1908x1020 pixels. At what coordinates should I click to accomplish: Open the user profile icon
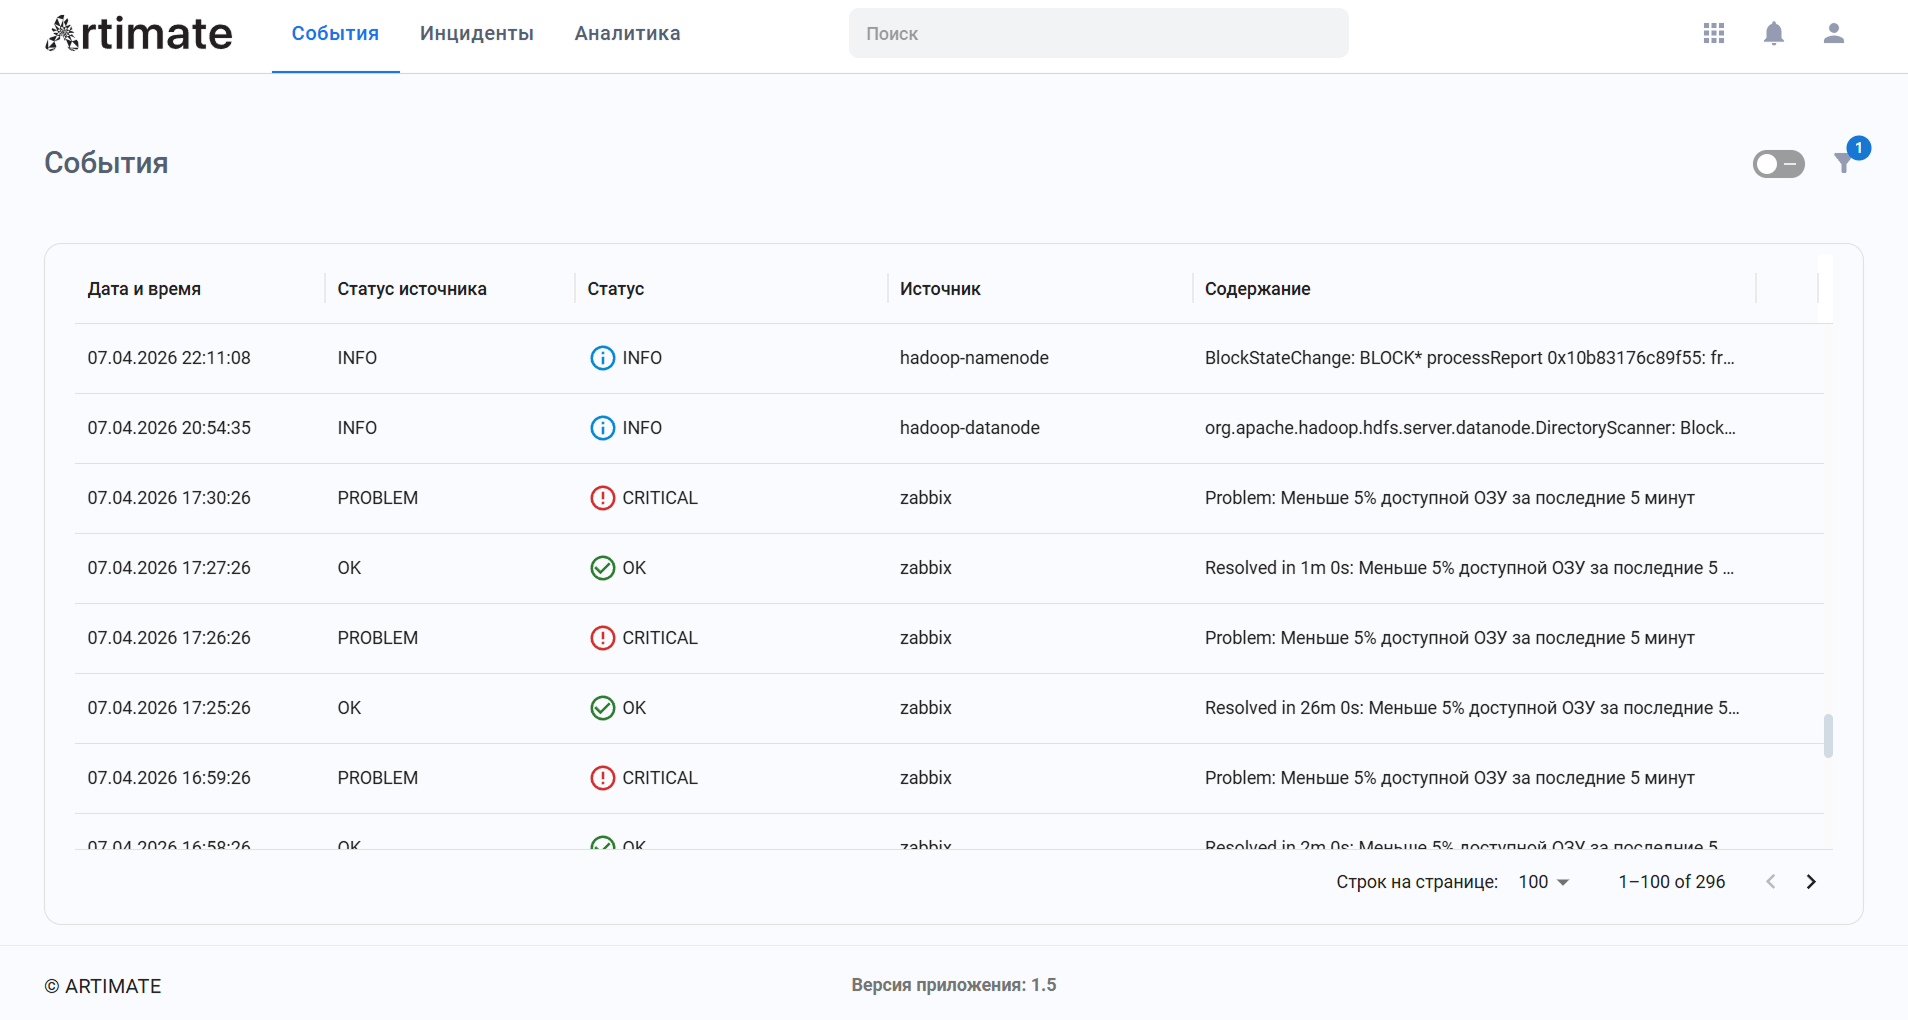click(1833, 33)
